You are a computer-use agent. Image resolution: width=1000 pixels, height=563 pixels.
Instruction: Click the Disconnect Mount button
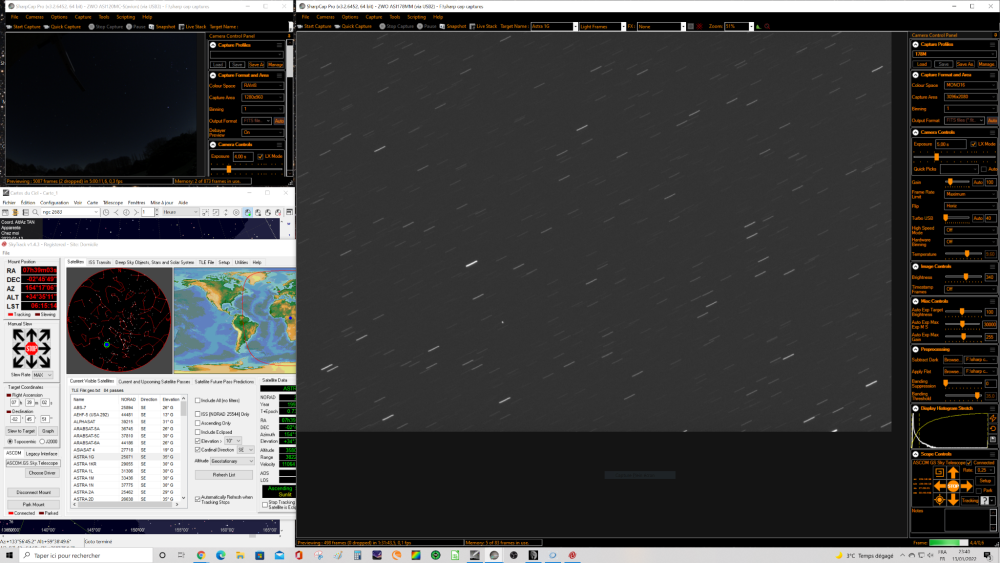click(33, 492)
